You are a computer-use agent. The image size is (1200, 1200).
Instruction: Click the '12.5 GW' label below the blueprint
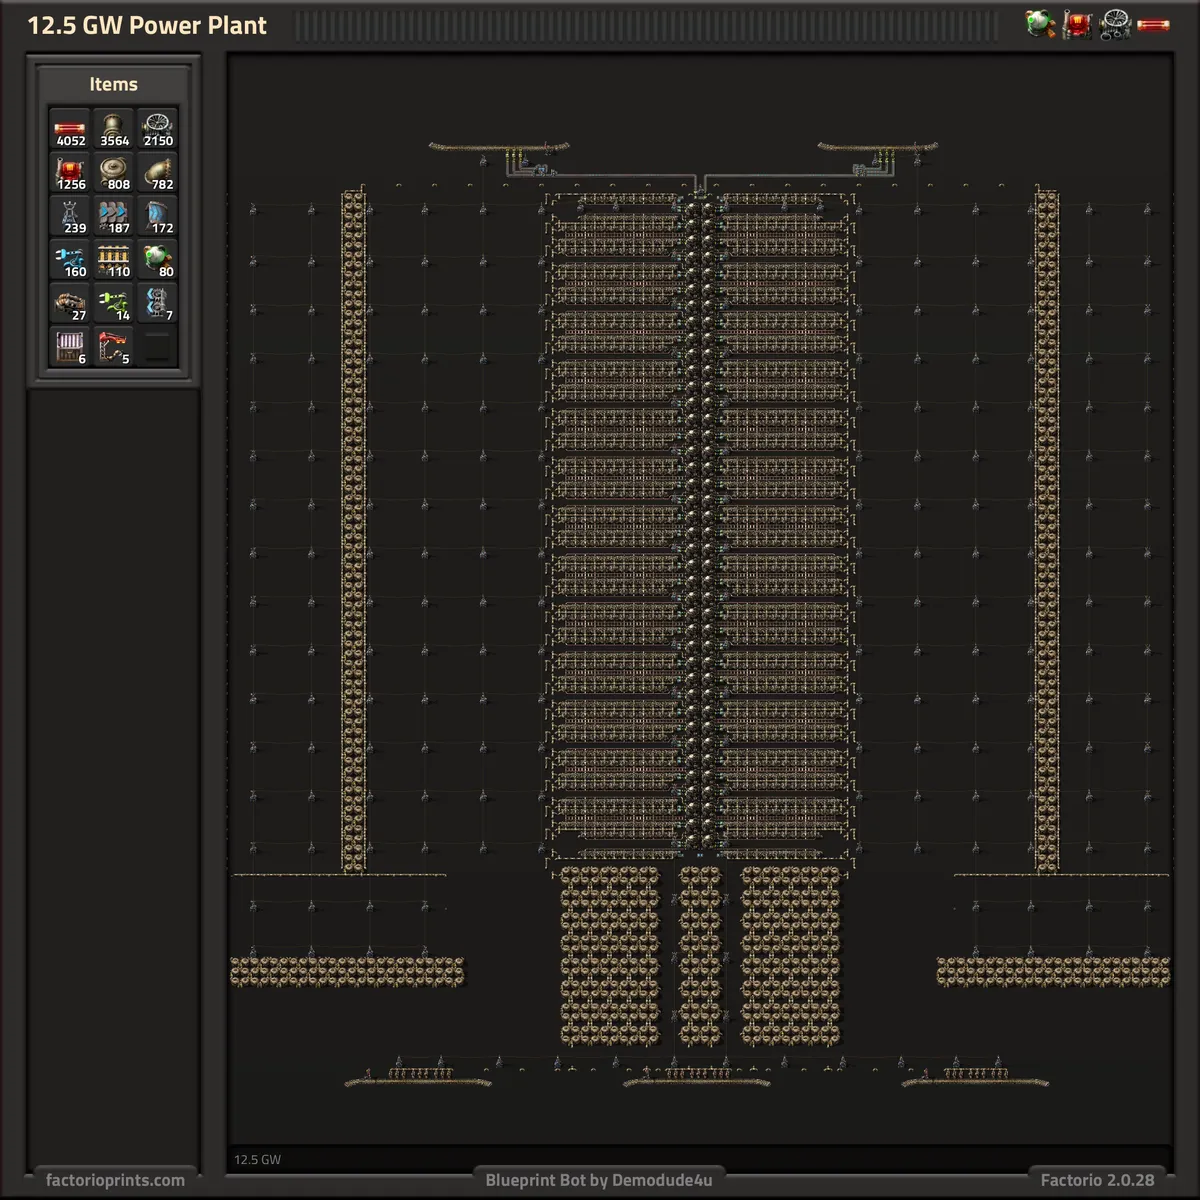258,1160
